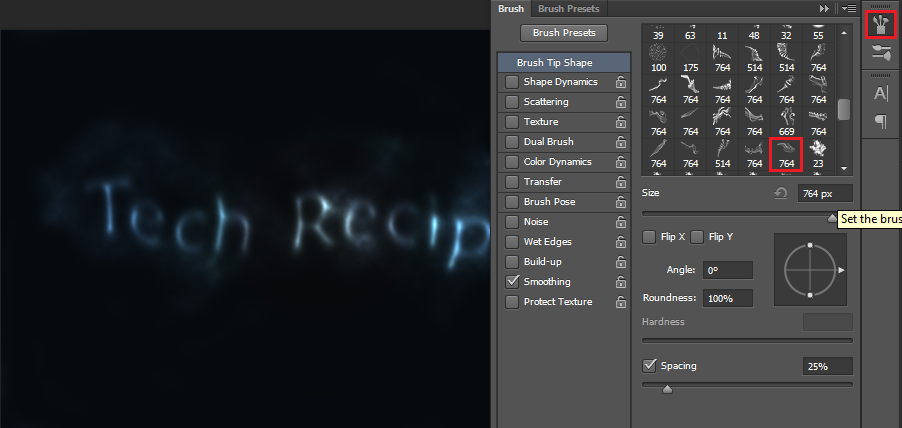Toggle the Texture lock icon
Viewport: 902px width, 428px height.
click(x=621, y=122)
